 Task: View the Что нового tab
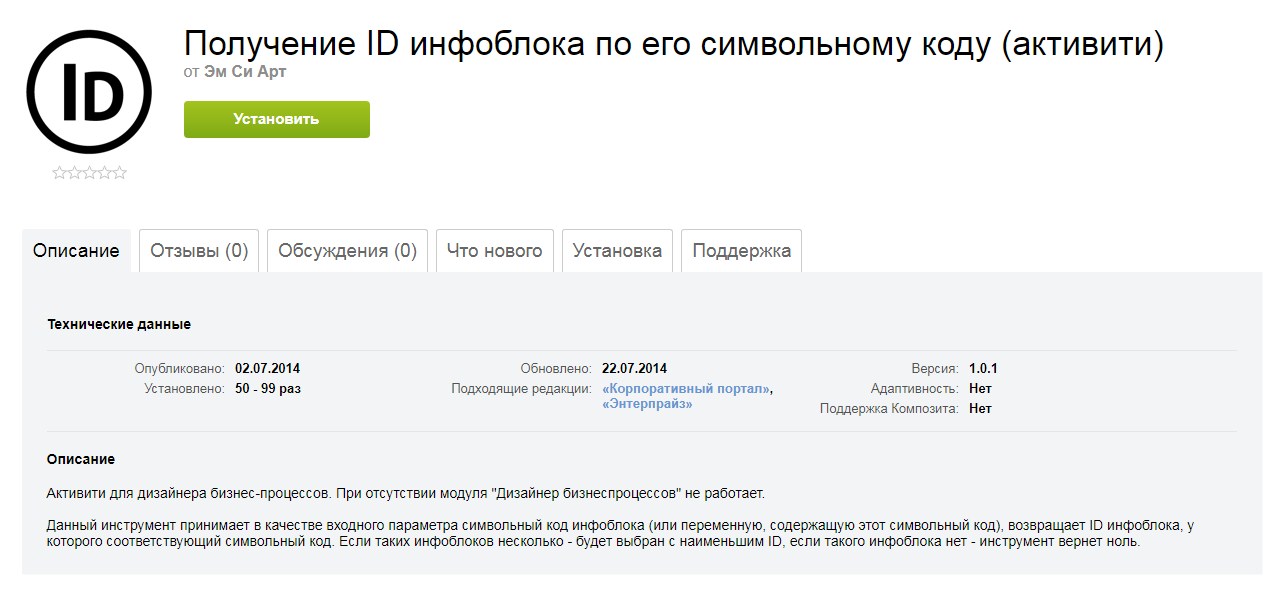(x=494, y=251)
